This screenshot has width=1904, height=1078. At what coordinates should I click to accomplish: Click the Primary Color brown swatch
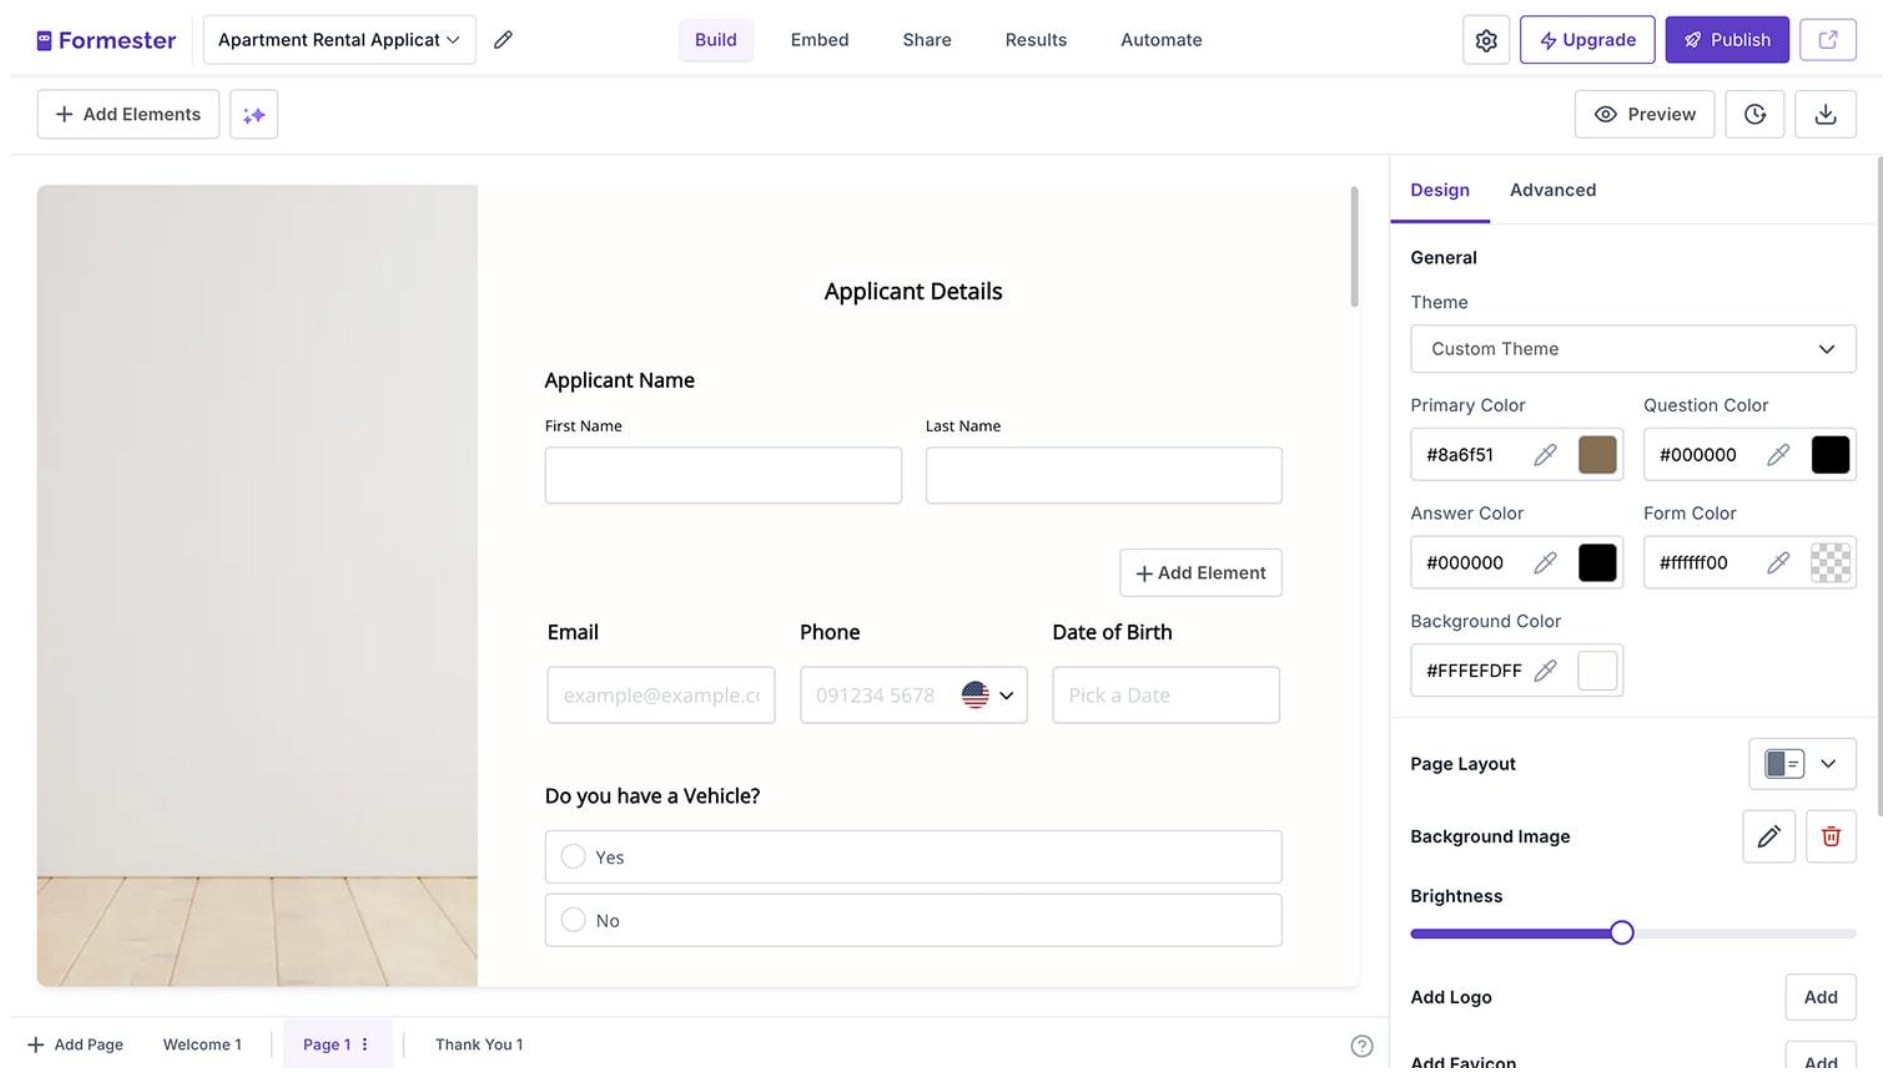pos(1597,455)
